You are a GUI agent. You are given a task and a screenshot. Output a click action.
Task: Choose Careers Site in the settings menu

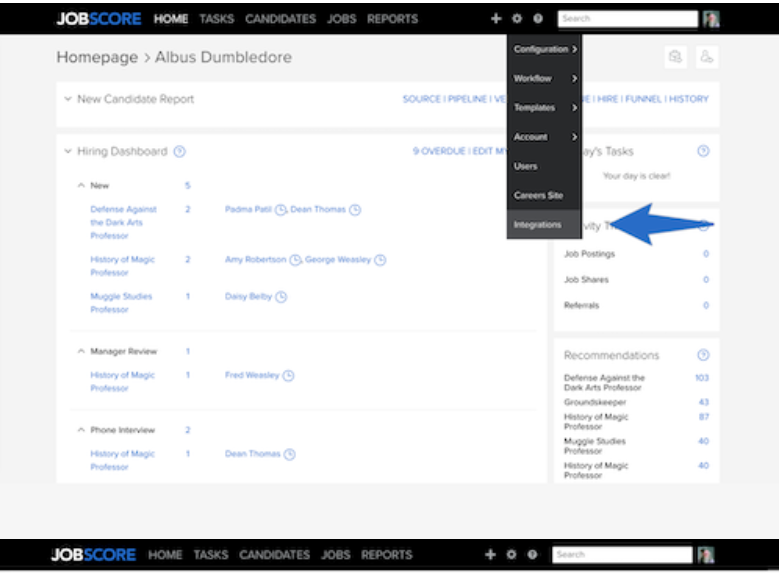pyautogui.click(x=538, y=196)
